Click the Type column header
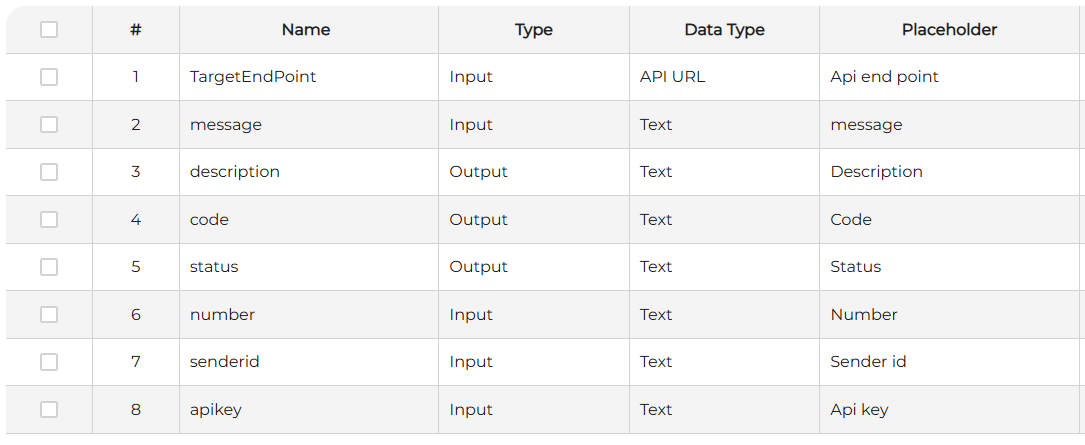1085x445 pixels. 533,30
